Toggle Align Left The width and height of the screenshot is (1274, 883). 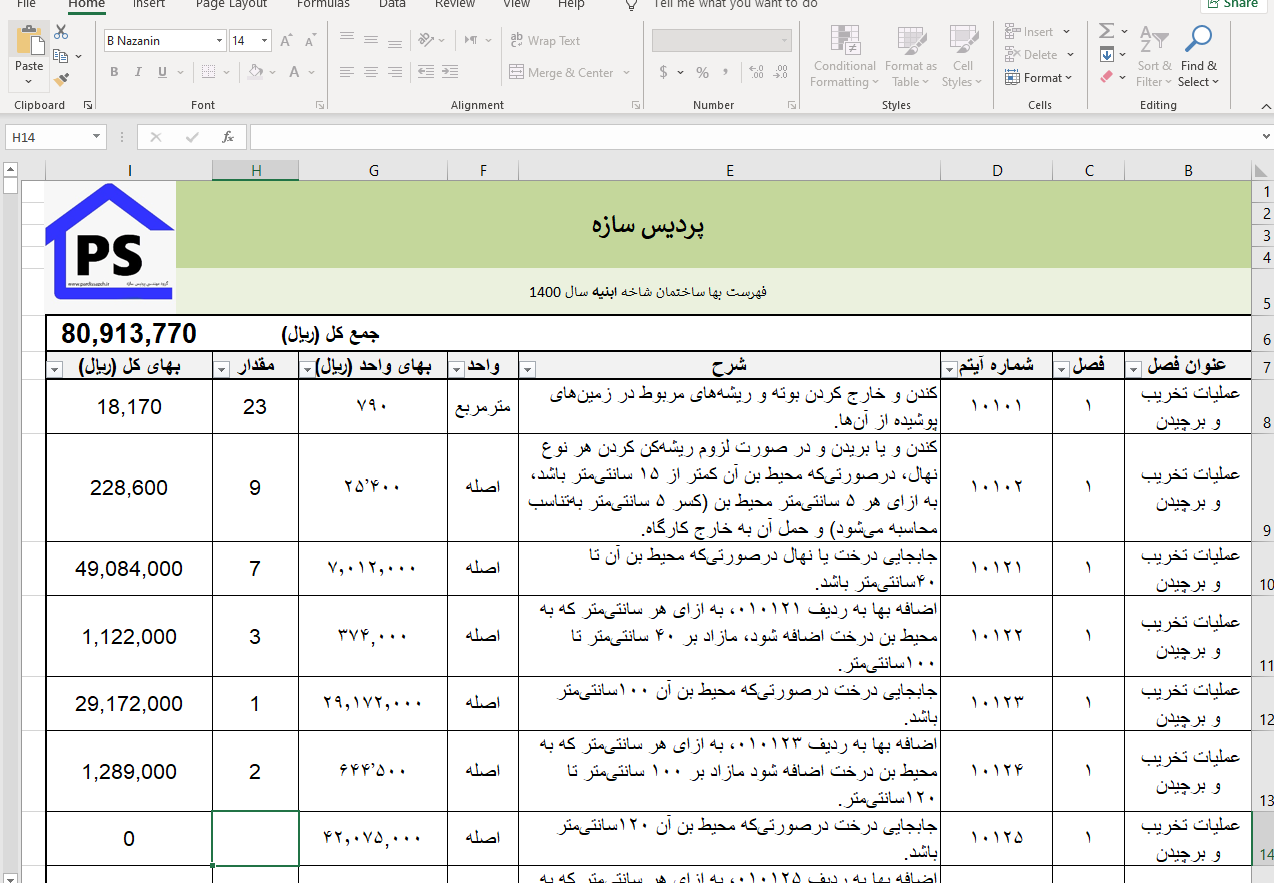click(x=347, y=72)
